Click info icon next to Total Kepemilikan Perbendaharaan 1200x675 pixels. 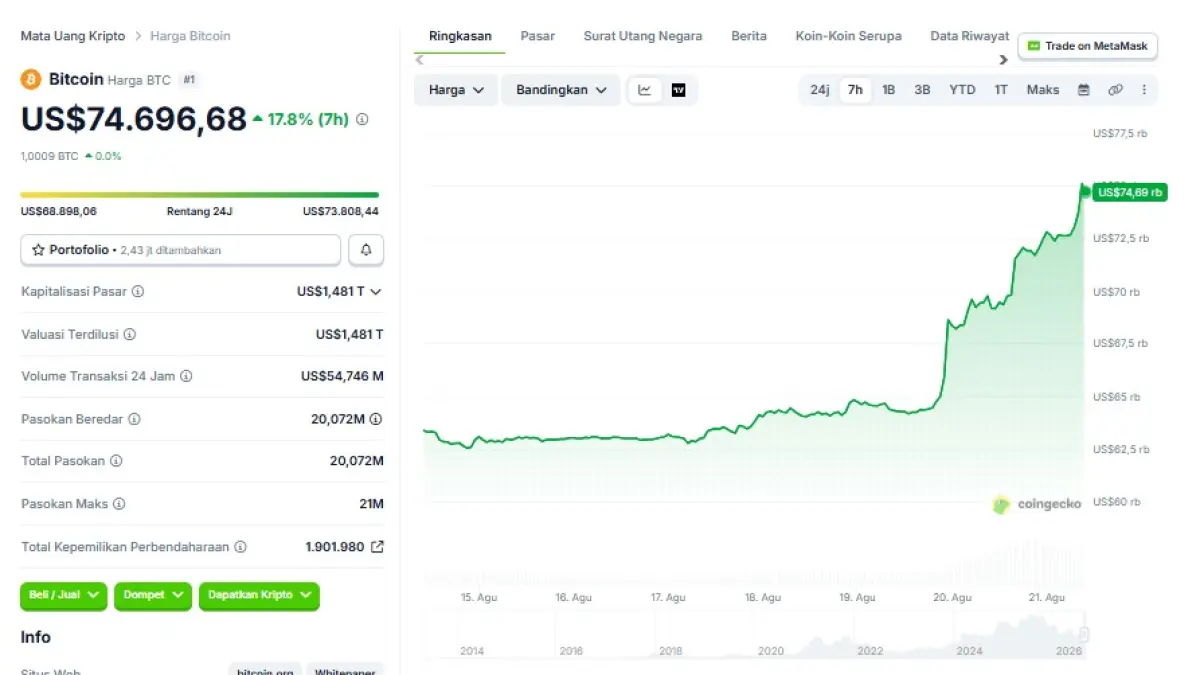(x=240, y=547)
